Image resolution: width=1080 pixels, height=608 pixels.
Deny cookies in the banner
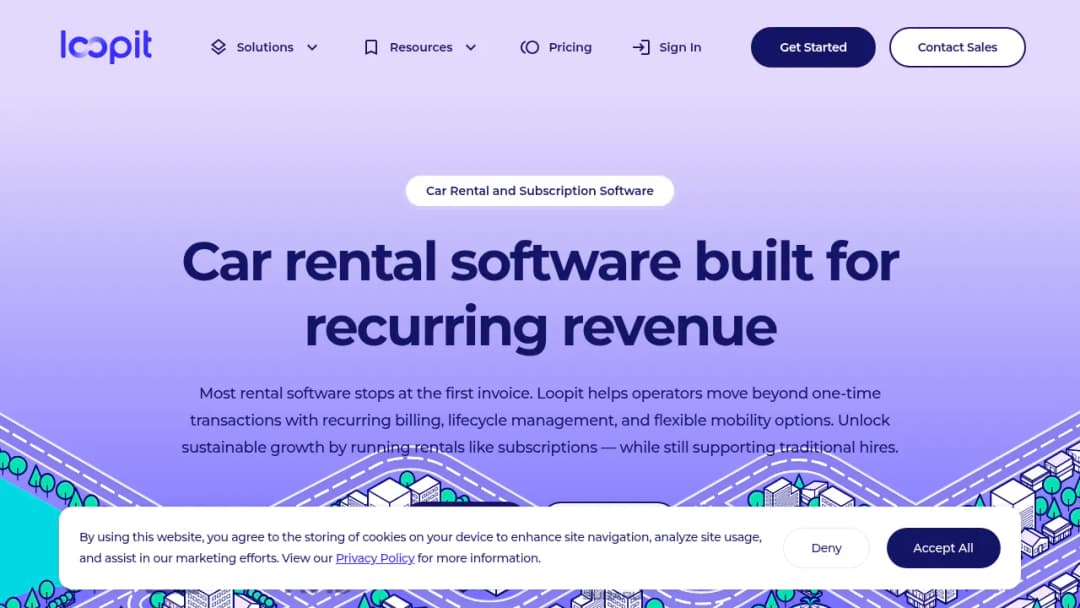pos(826,548)
